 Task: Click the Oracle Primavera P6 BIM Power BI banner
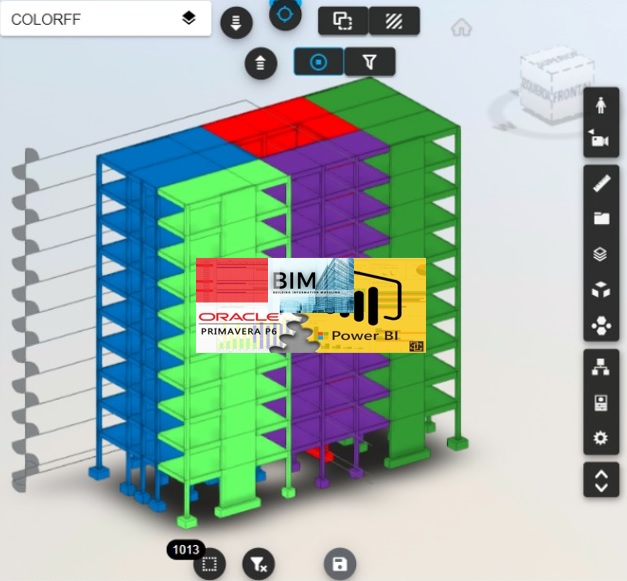(311, 305)
